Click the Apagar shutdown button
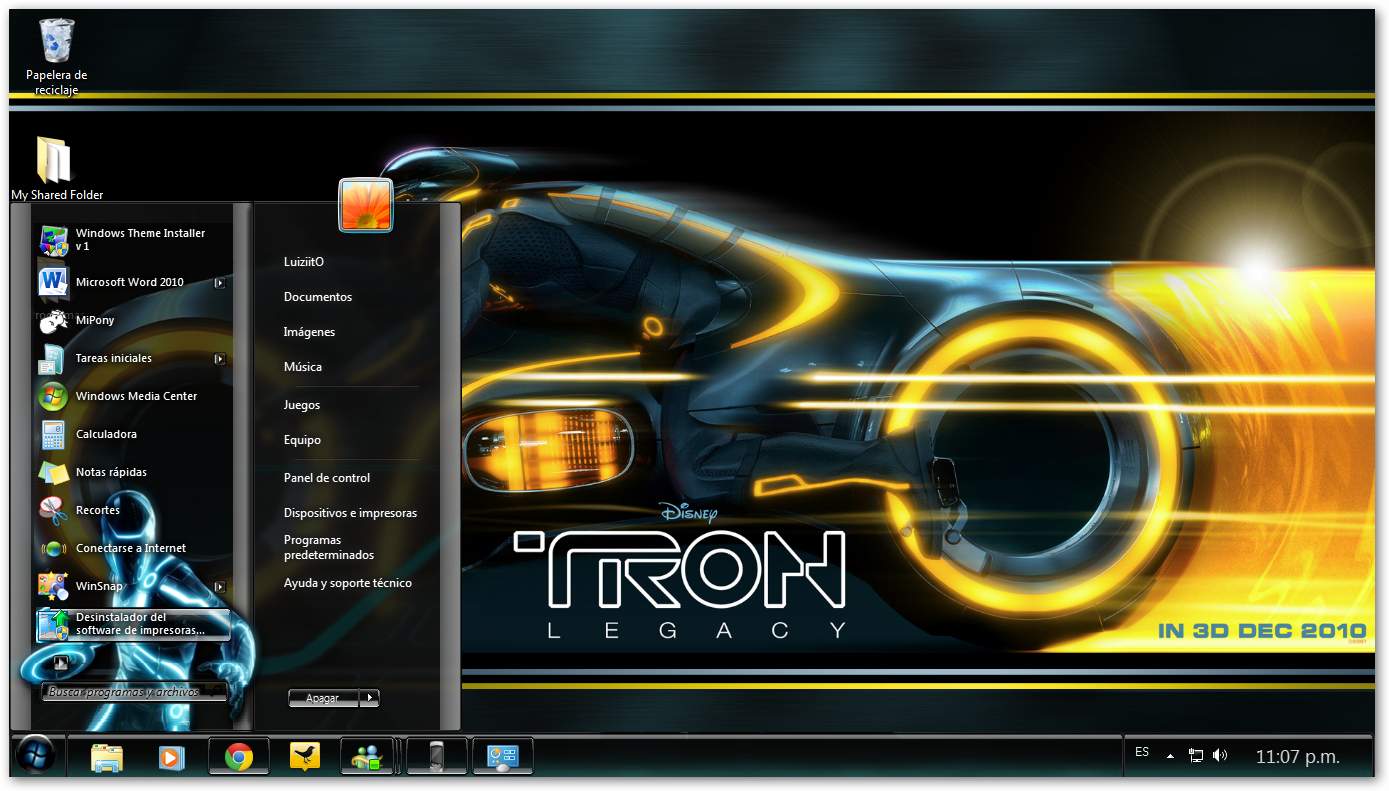The image size is (1389, 791). tap(324, 698)
